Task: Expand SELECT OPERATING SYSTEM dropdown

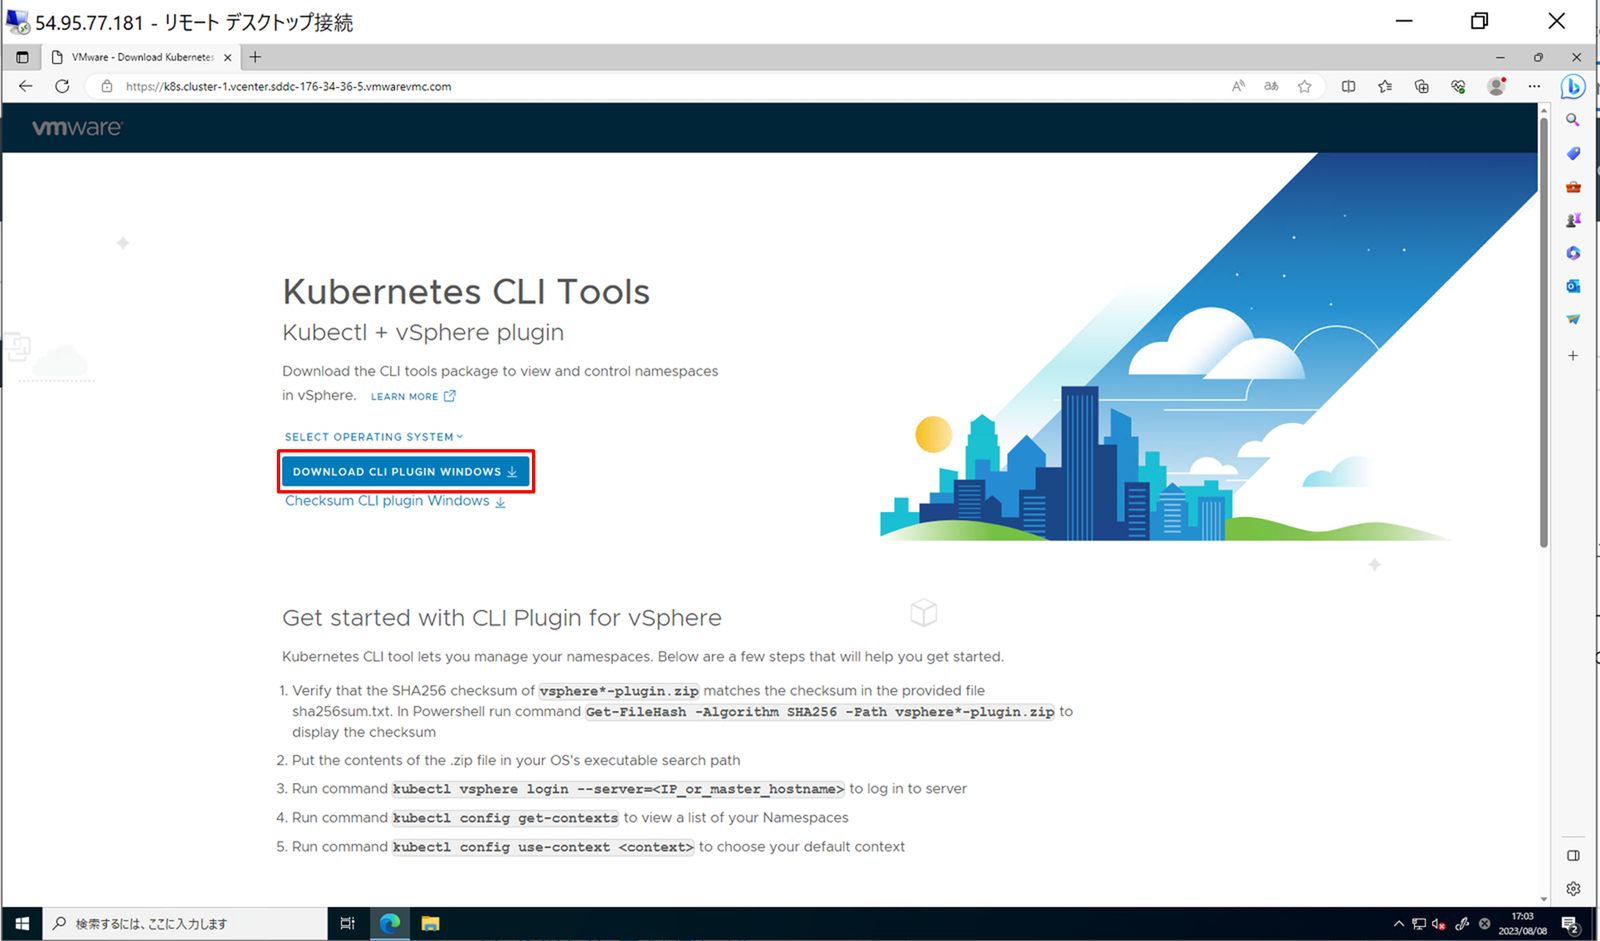Action: [374, 437]
